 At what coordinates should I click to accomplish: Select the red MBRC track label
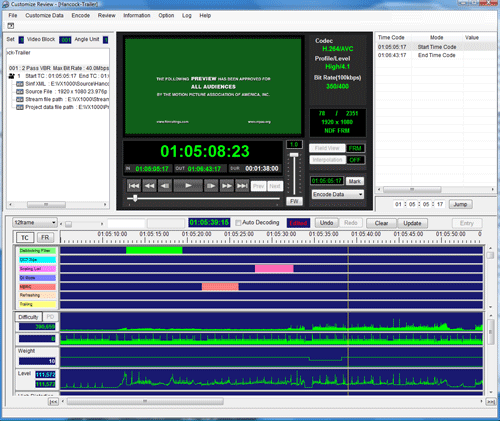click(x=38, y=286)
